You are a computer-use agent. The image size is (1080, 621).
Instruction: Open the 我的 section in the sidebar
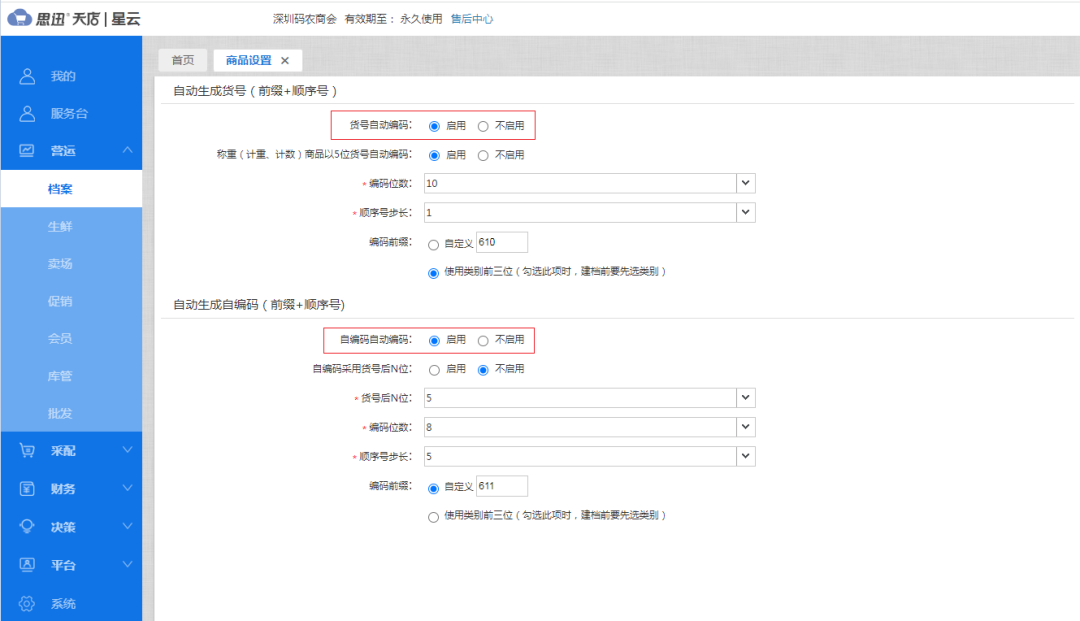pos(60,75)
